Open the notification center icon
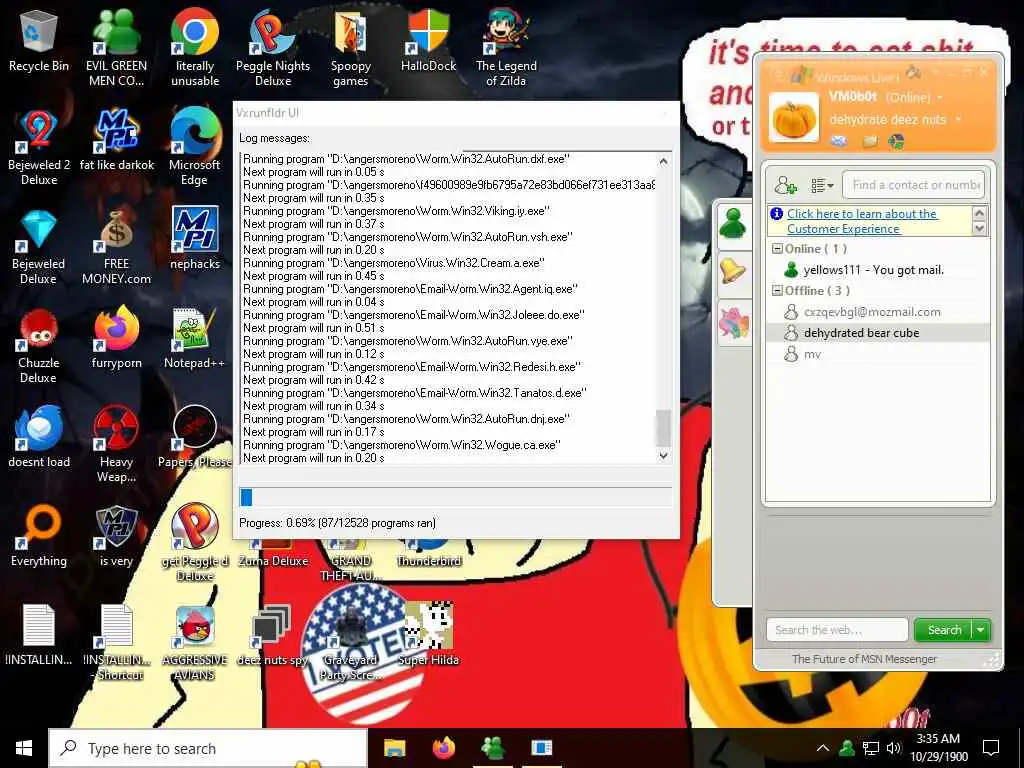Viewport: 1024px width, 768px height. (x=991, y=748)
